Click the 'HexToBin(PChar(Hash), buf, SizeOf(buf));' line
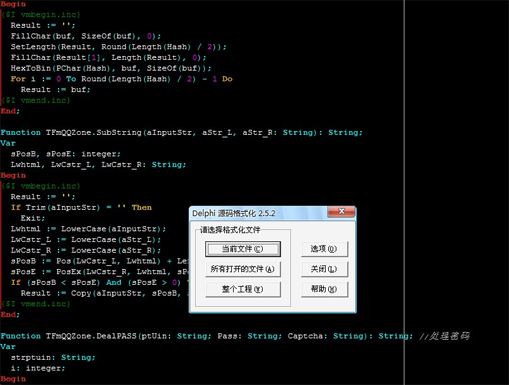This screenshot has height=385, width=509. pyautogui.click(x=111, y=68)
